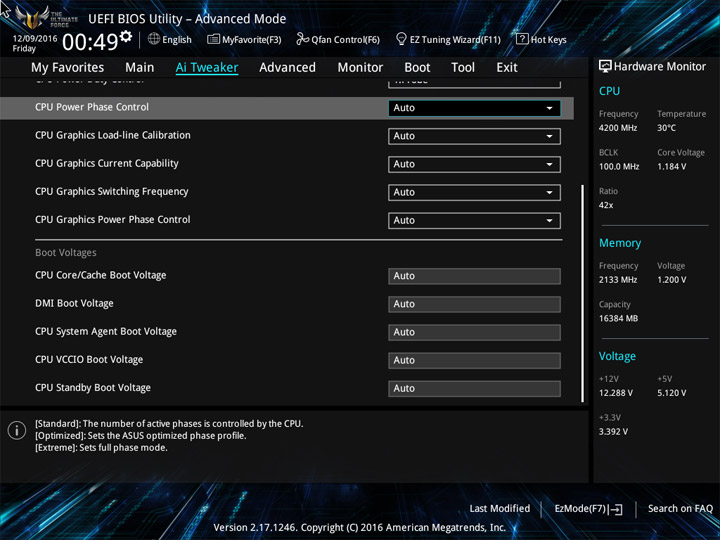Open the Tool tab
The width and height of the screenshot is (720, 540).
pyautogui.click(x=463, y=68)
